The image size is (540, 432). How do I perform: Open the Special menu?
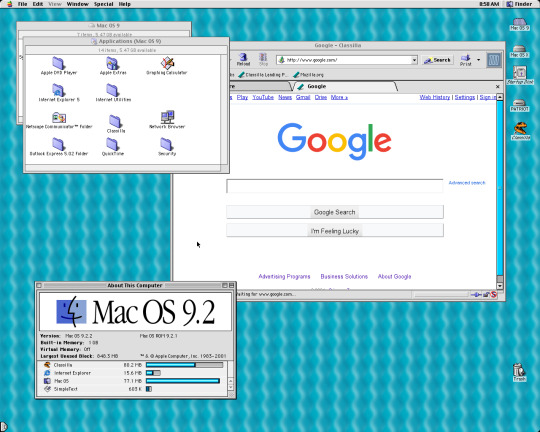point(103,4)
